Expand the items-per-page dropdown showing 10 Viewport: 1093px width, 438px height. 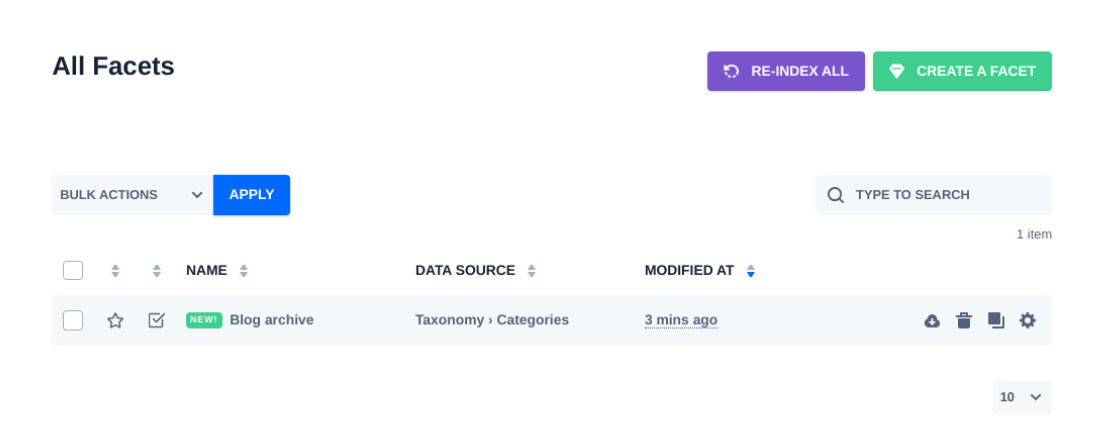[x=1021, y=397]
